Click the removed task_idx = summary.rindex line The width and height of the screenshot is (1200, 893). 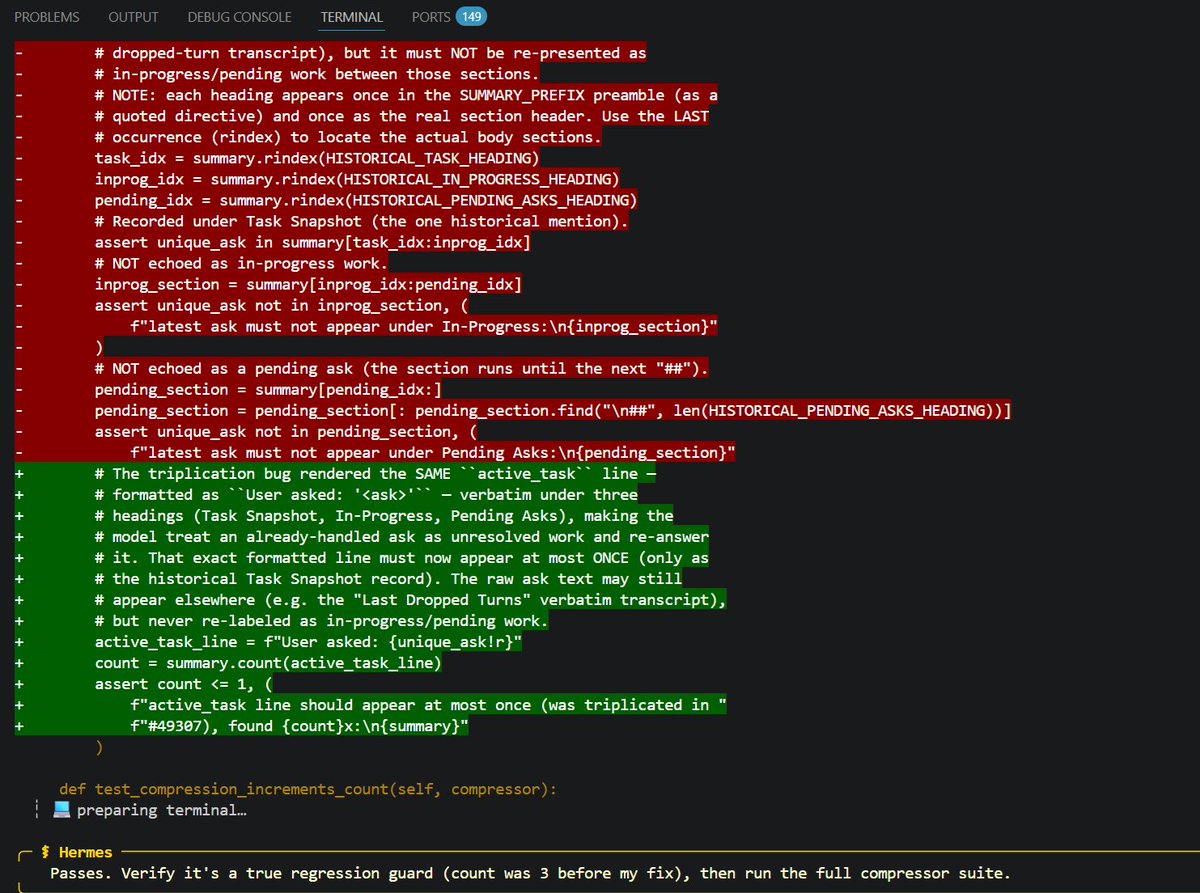(x=317, y=159)
